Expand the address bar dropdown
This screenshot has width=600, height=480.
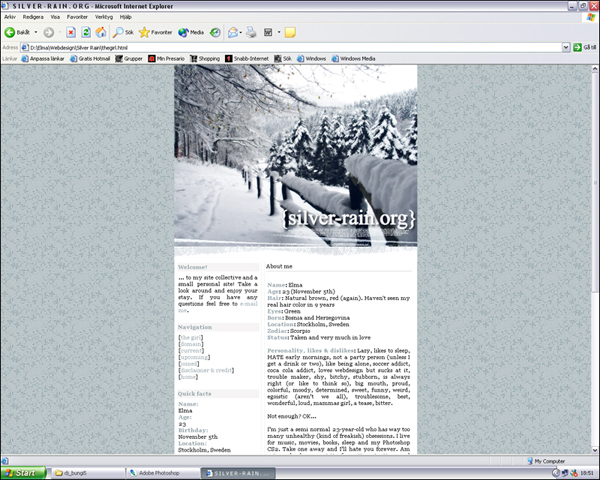(x=566, y=47)
